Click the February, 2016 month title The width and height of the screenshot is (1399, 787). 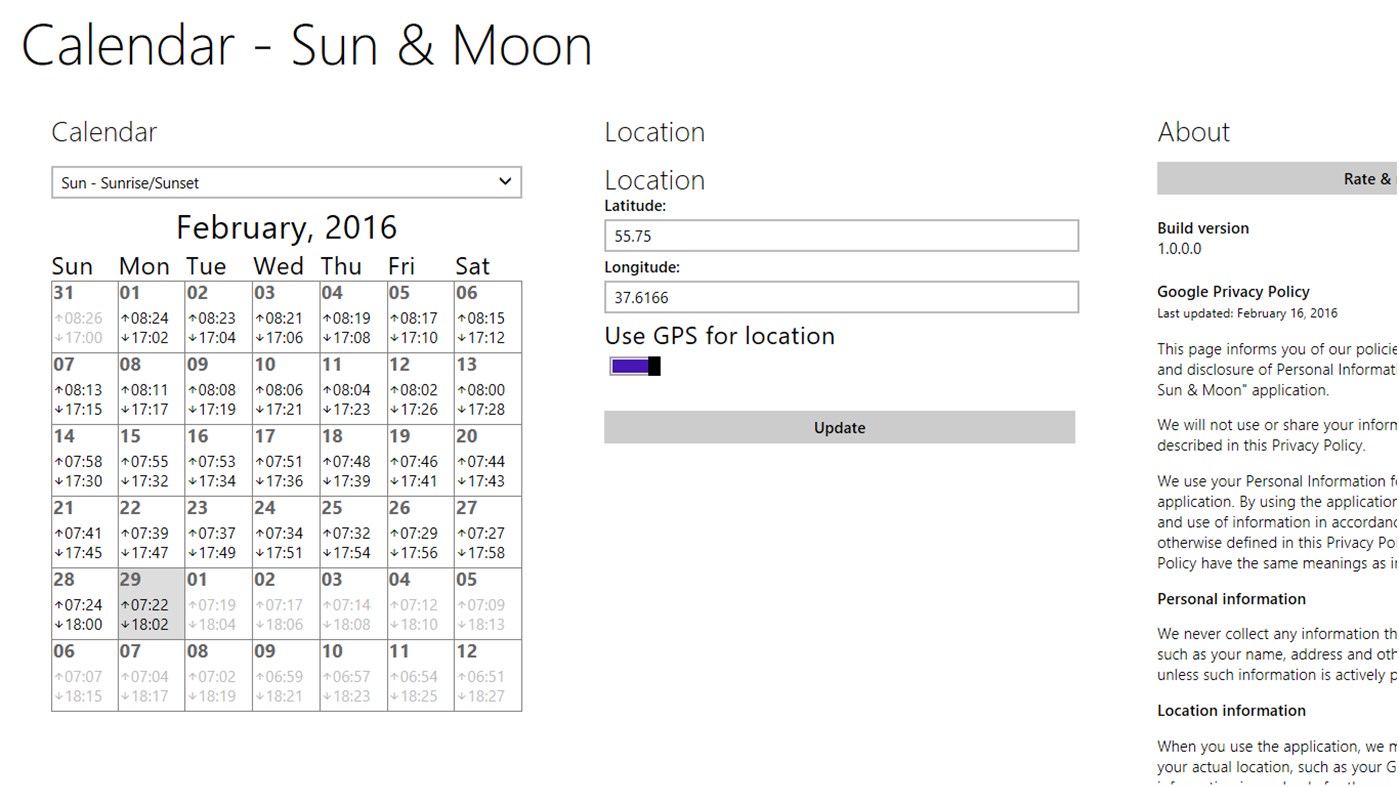(286, 227)
